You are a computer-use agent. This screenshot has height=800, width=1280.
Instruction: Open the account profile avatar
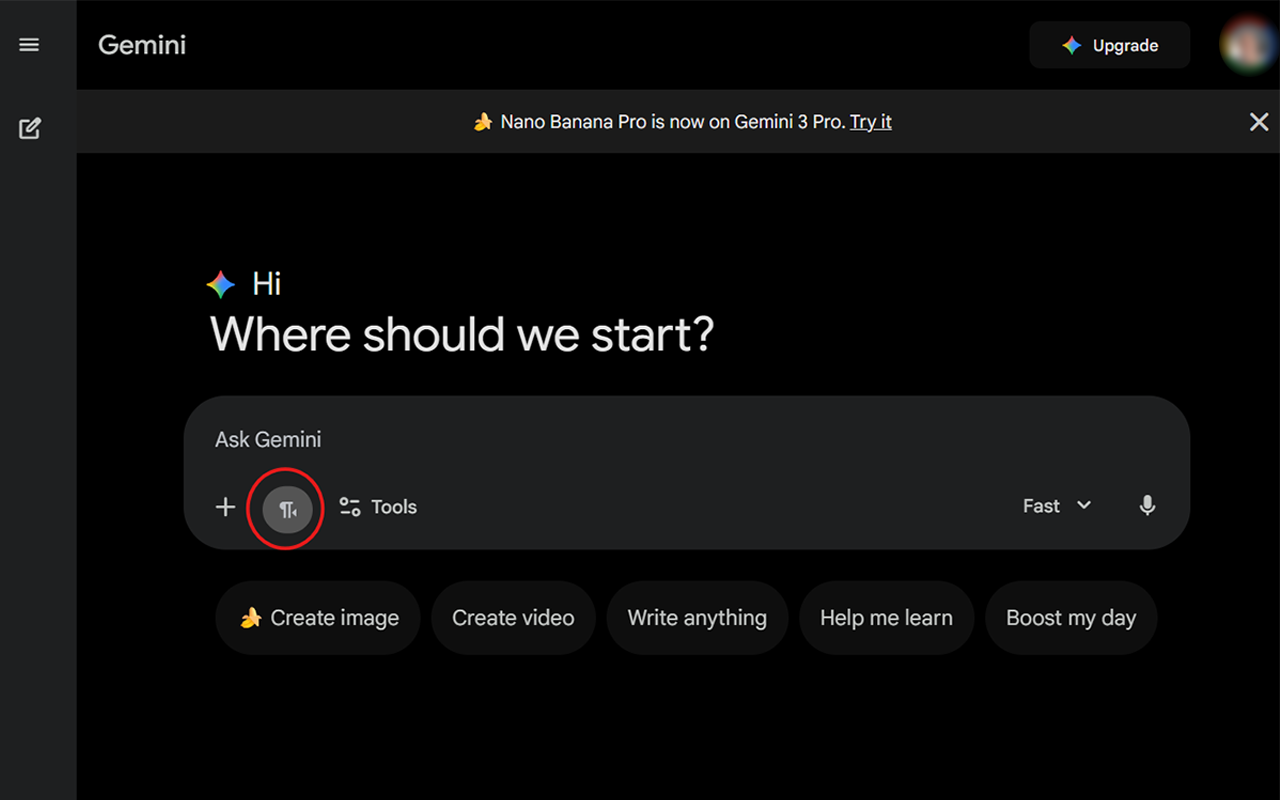click(x=1247, y=44)
